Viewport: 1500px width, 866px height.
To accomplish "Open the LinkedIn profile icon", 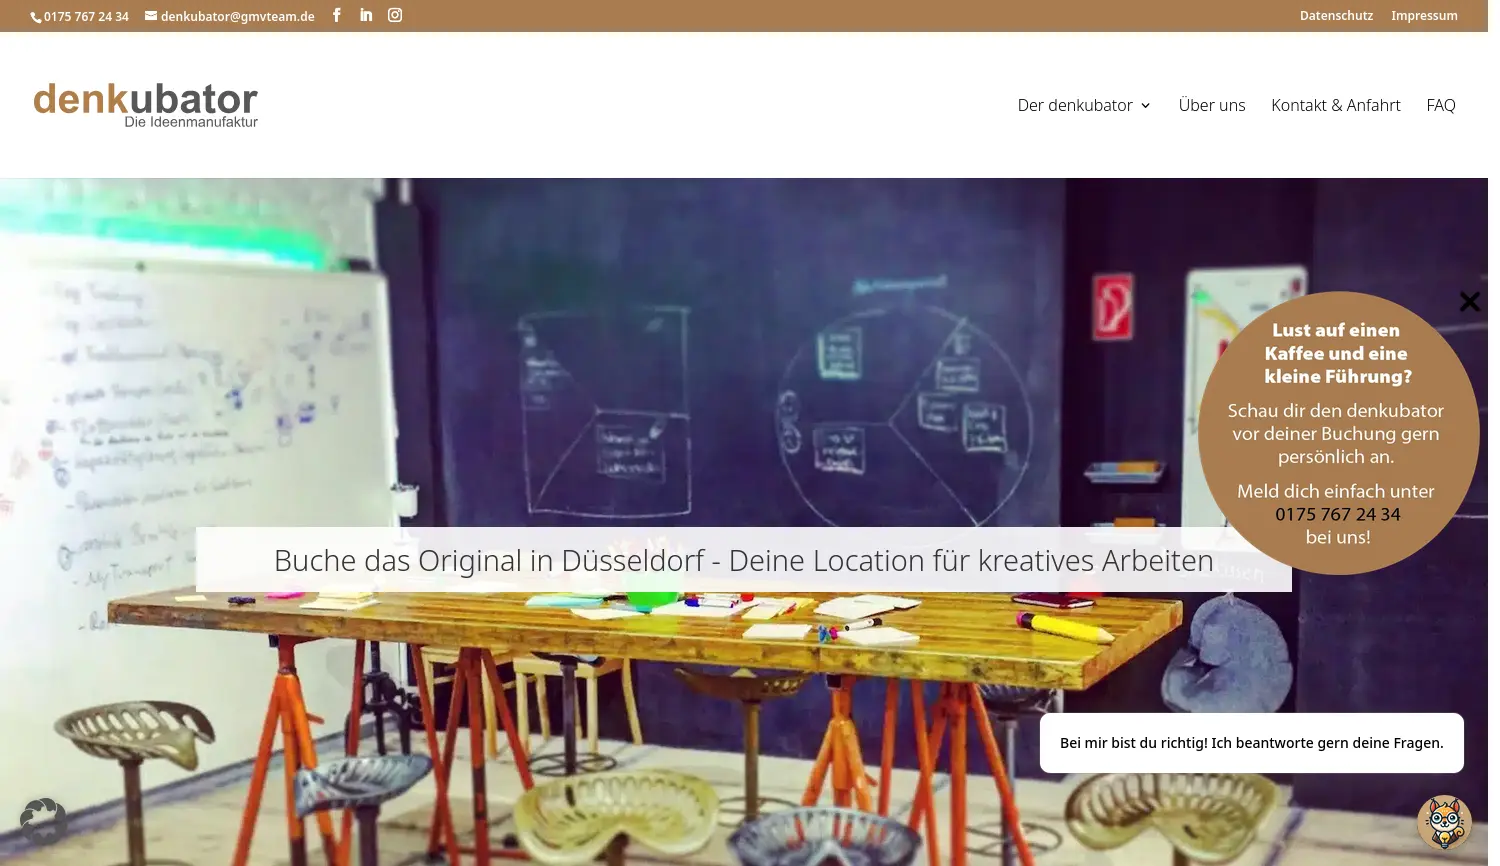I will coord(366,15).
